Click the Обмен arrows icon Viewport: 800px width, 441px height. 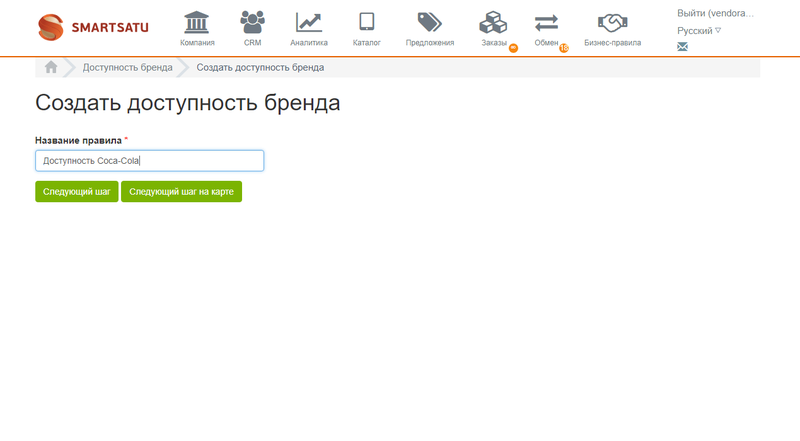[x=547, y=22]
